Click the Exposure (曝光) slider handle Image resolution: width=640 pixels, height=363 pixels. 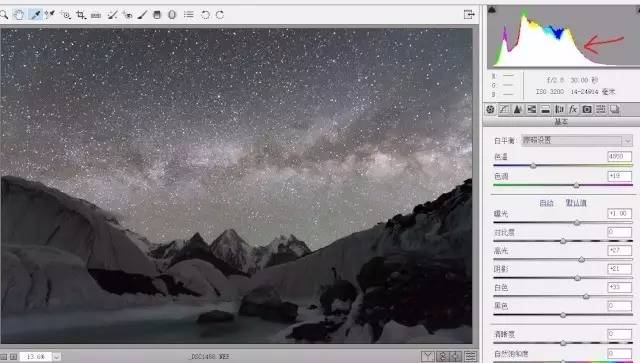click(x=577, y=223)
